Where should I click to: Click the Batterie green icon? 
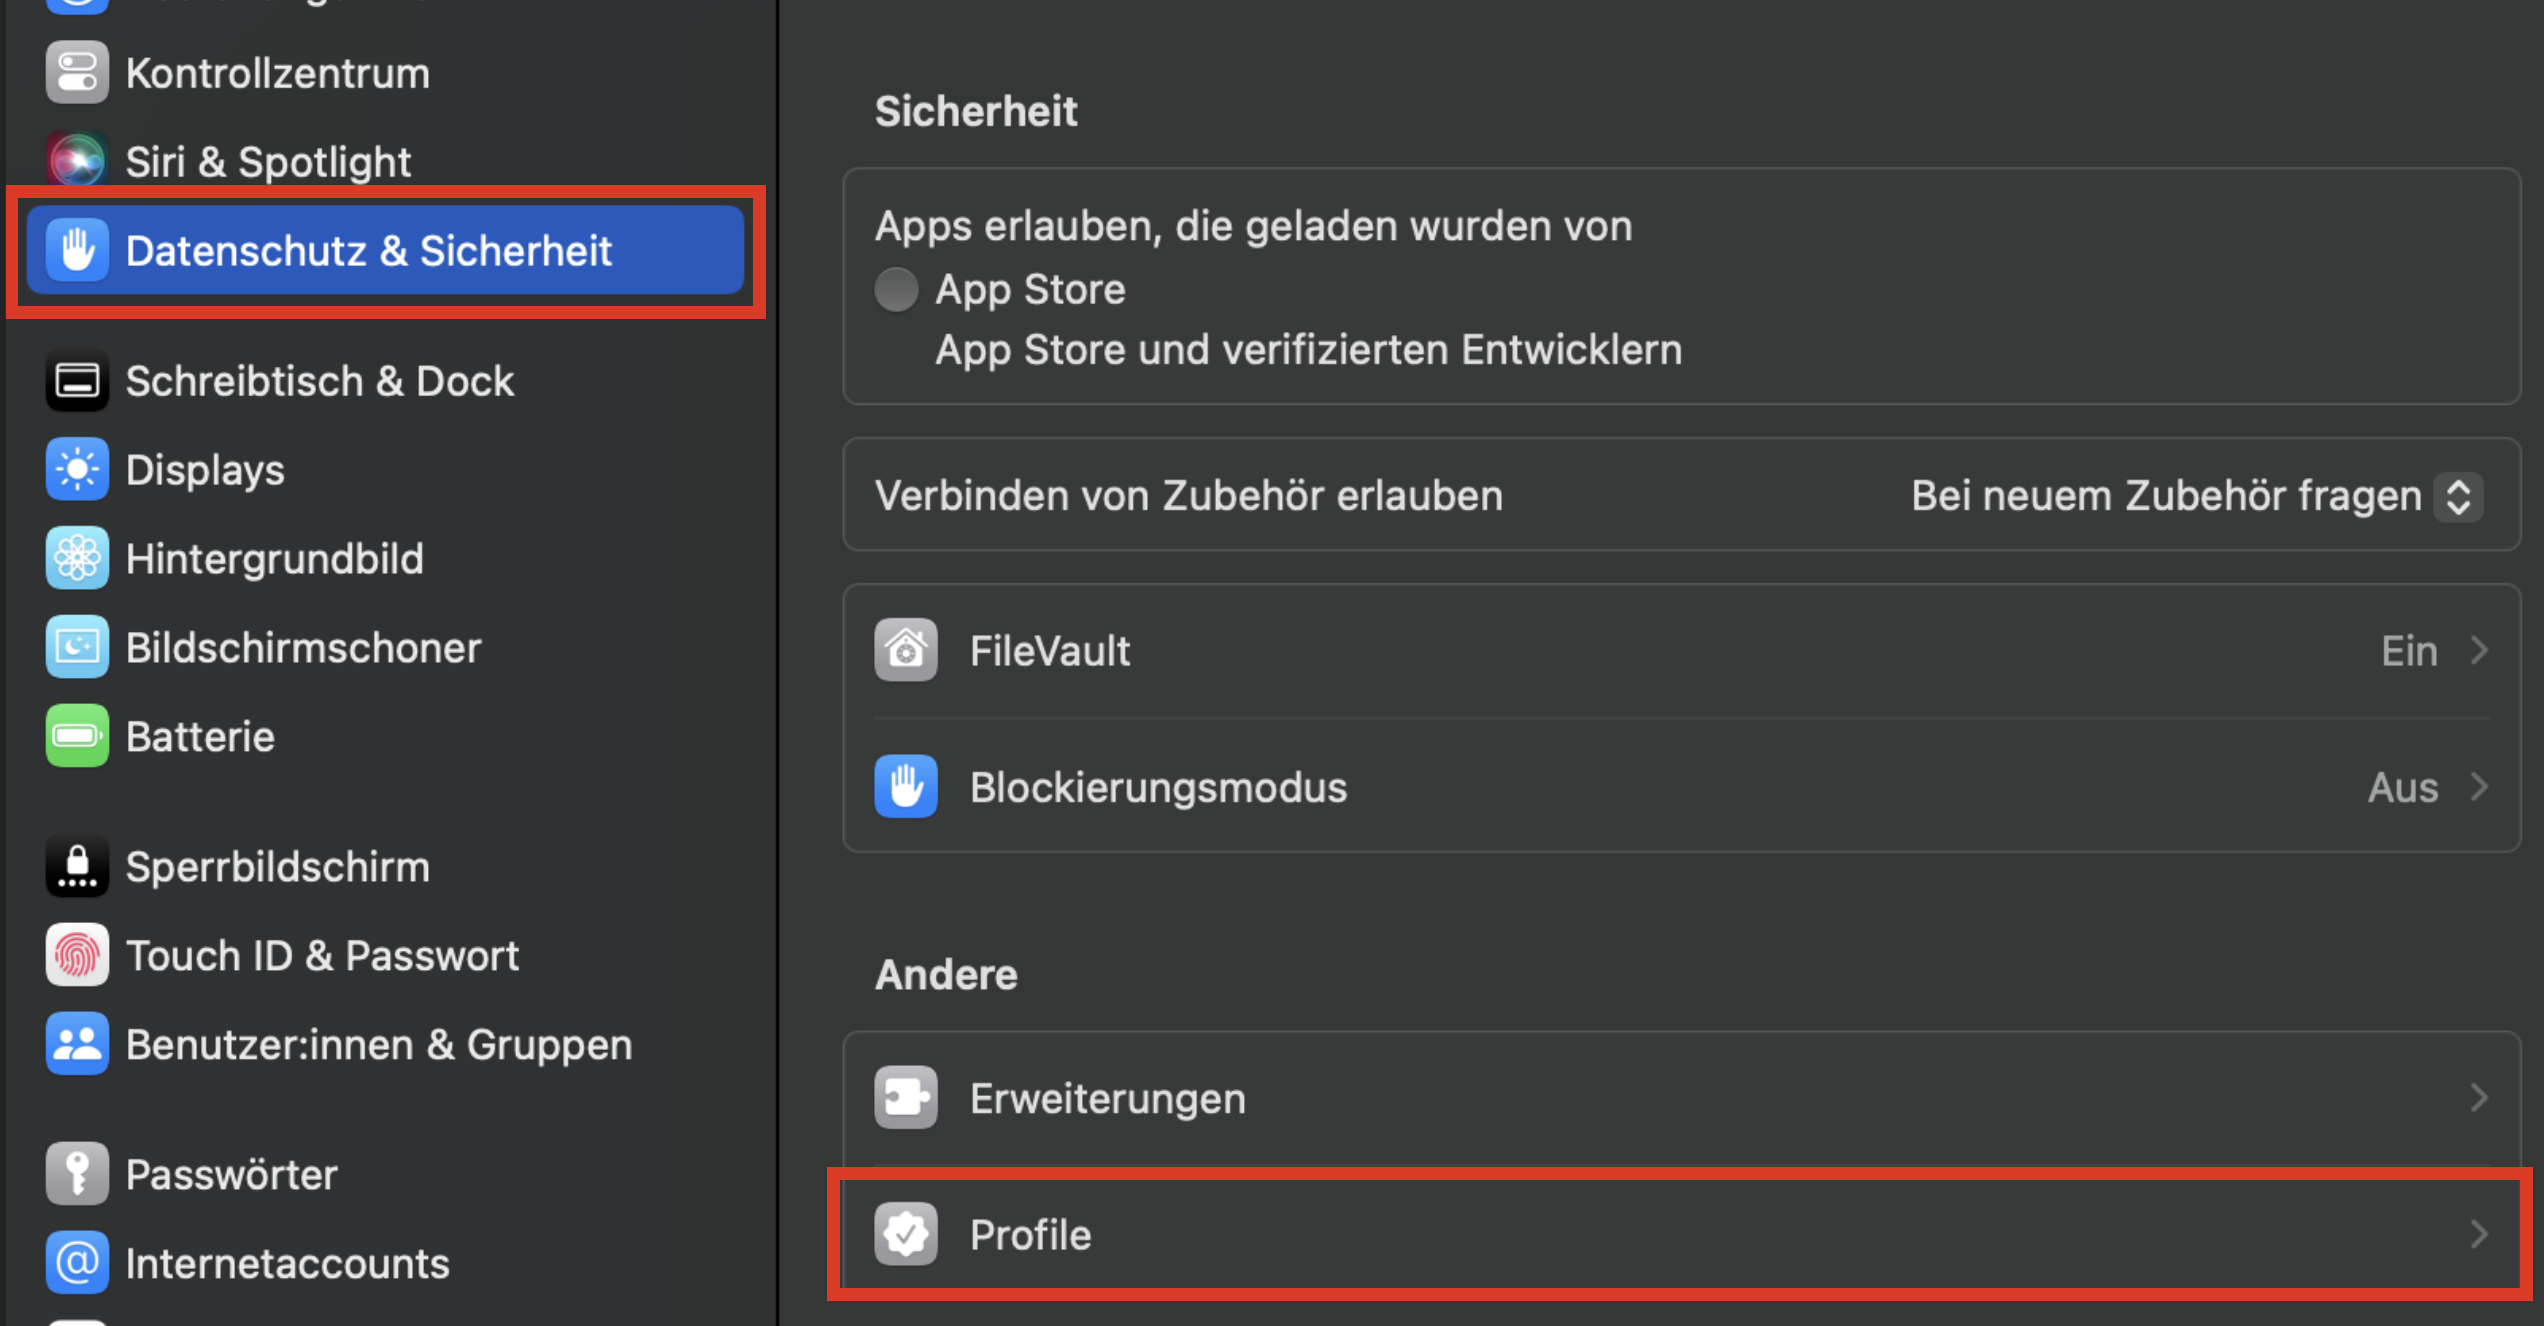(77, 736)
